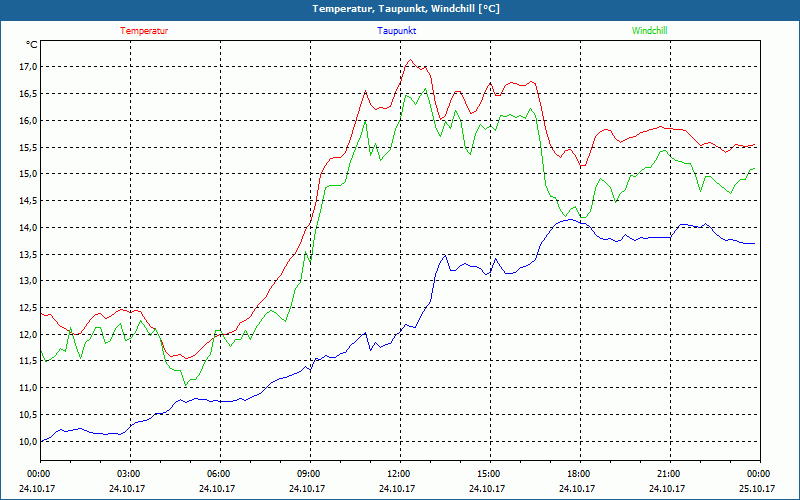Image resolution: width=800 pixels, height=500 pixels.
Task: Click the 14,0 y-axis value
Action: click(x=28, y=228)
